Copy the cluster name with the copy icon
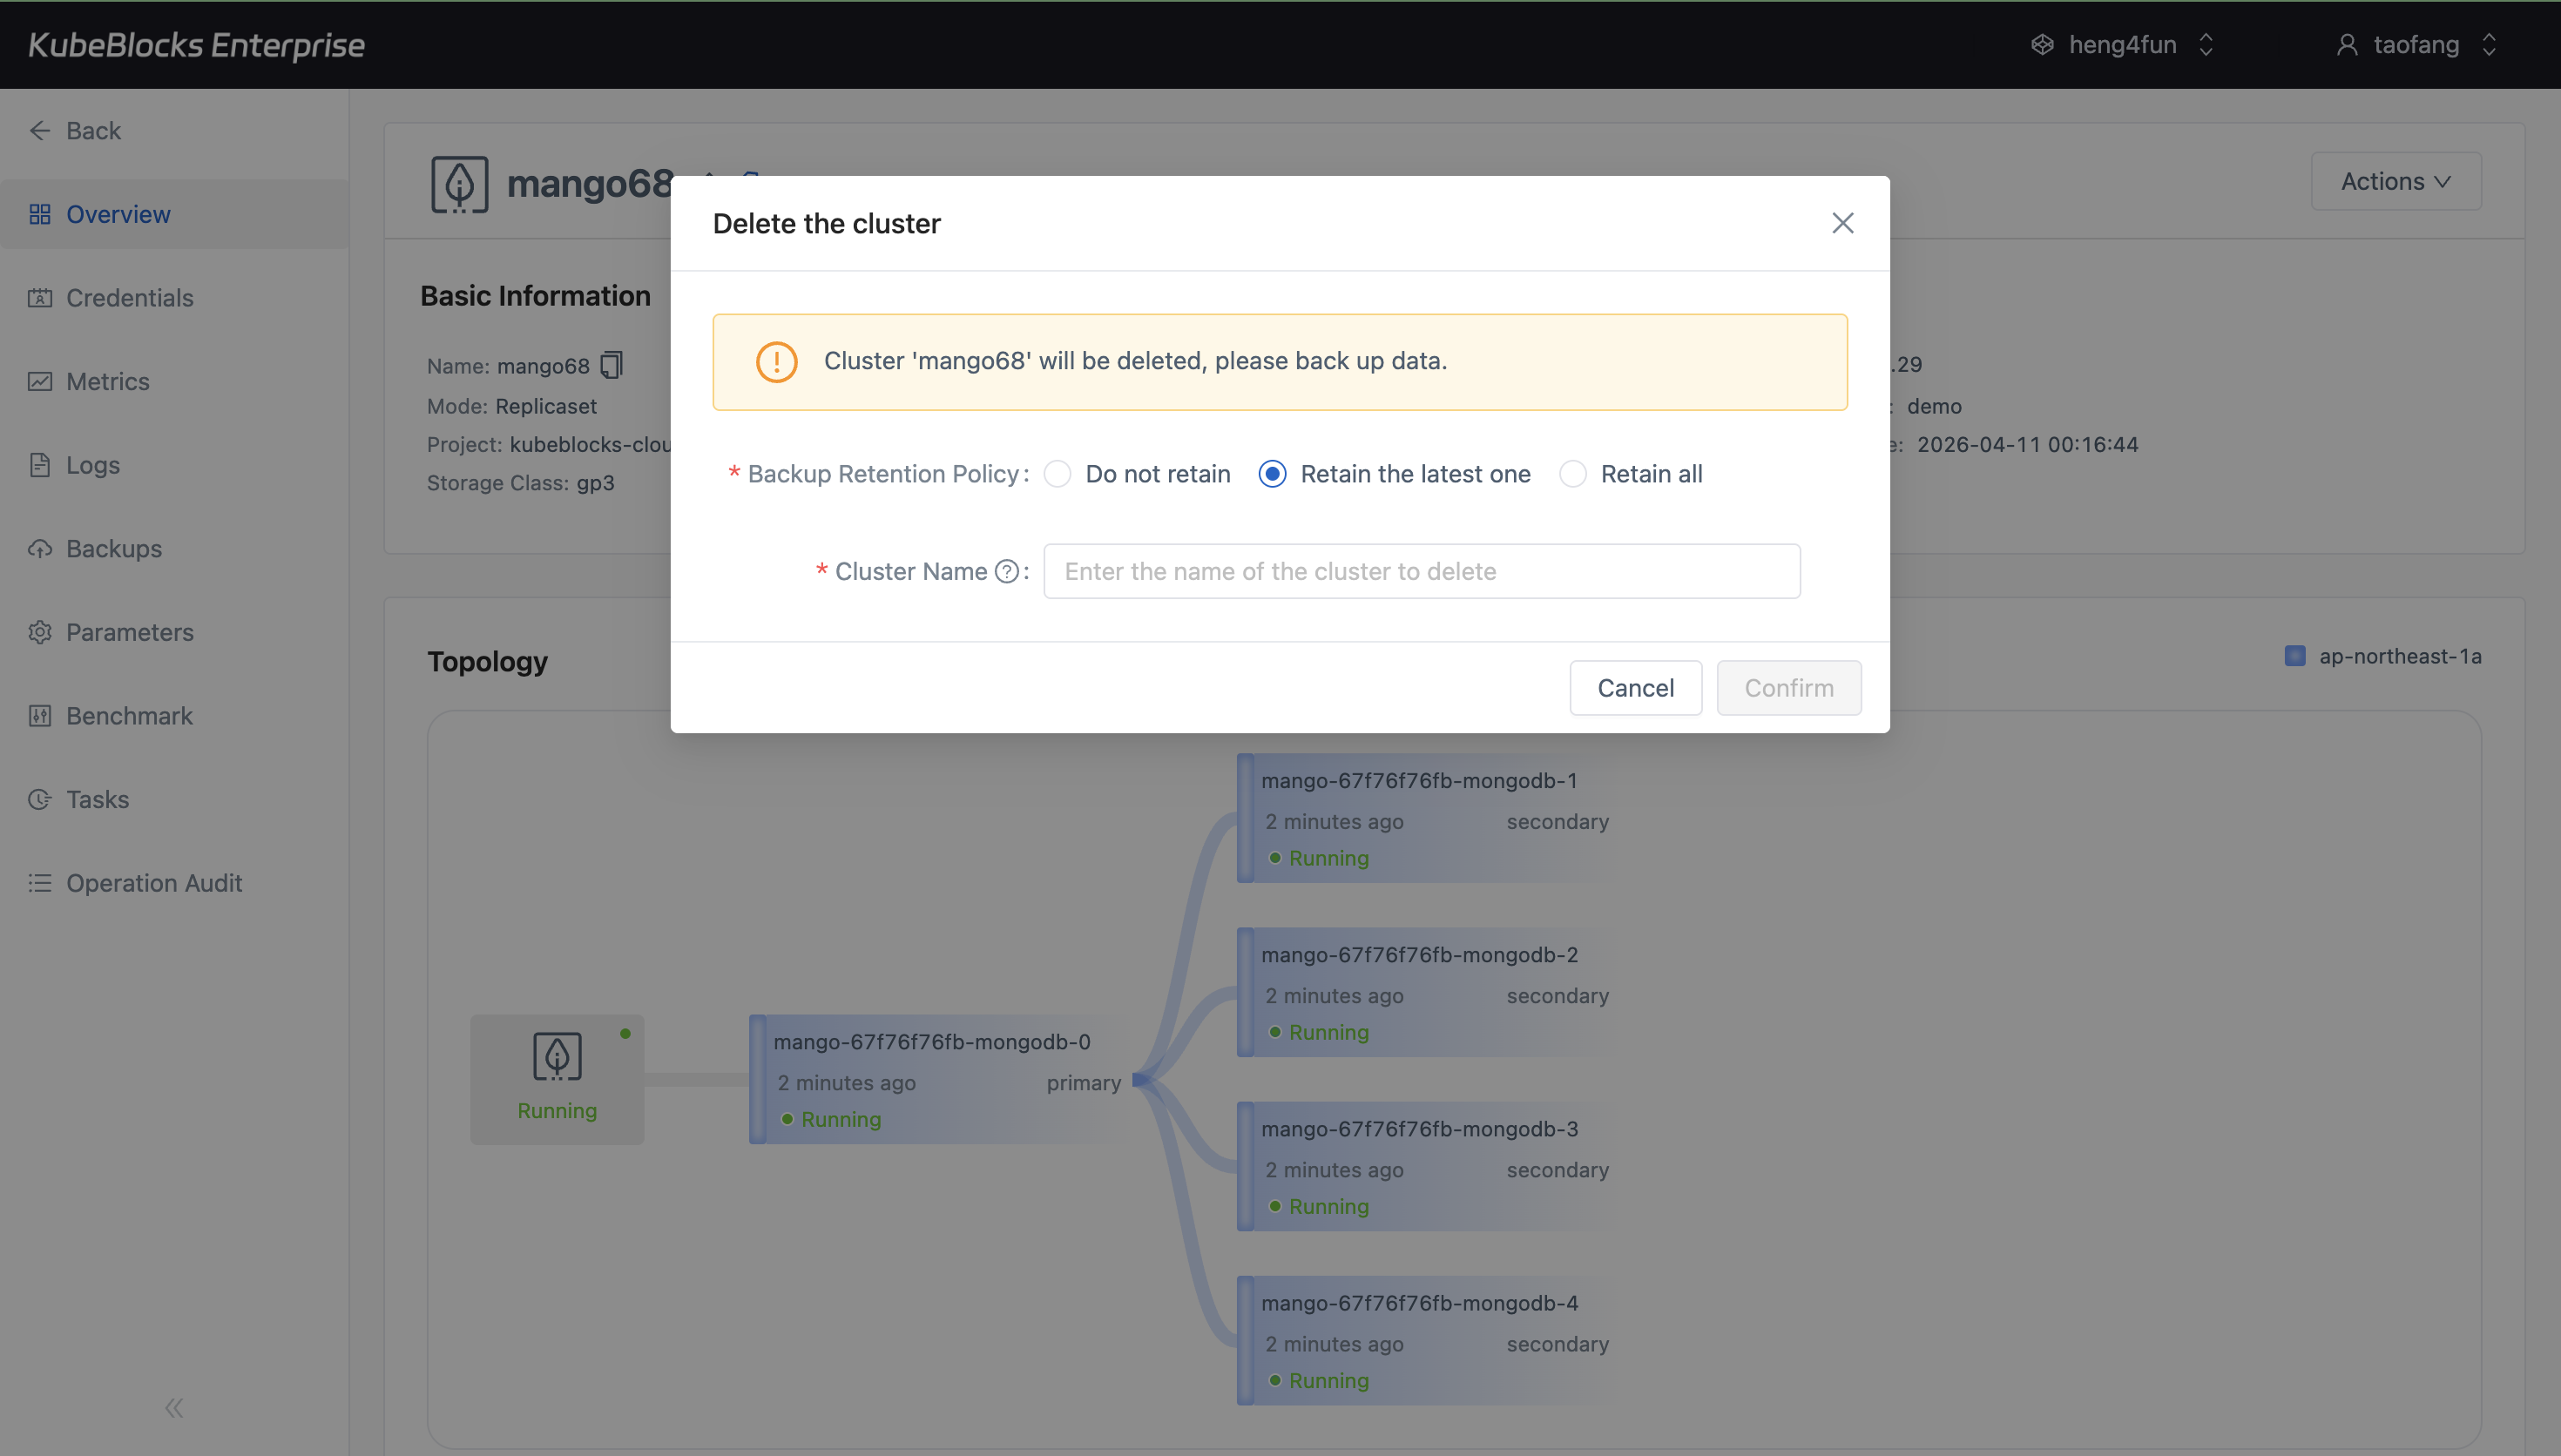 click(610, 365)
